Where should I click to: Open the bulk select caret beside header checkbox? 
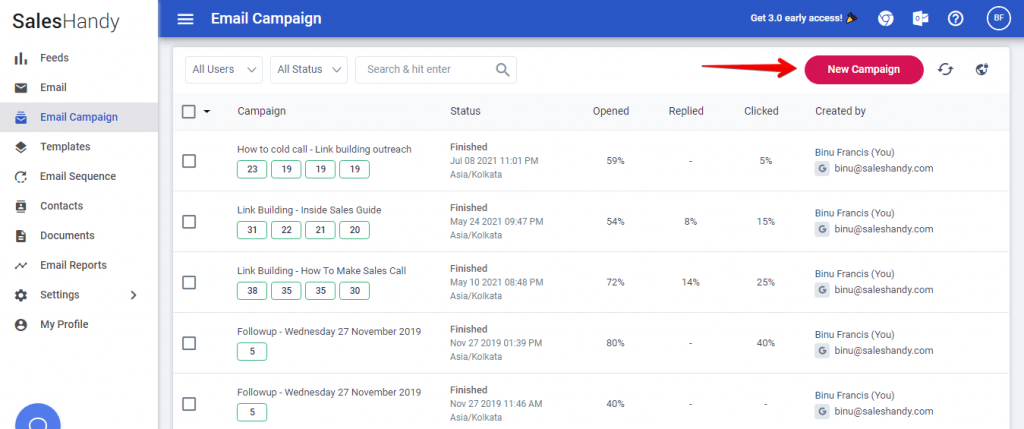[207, 112]
